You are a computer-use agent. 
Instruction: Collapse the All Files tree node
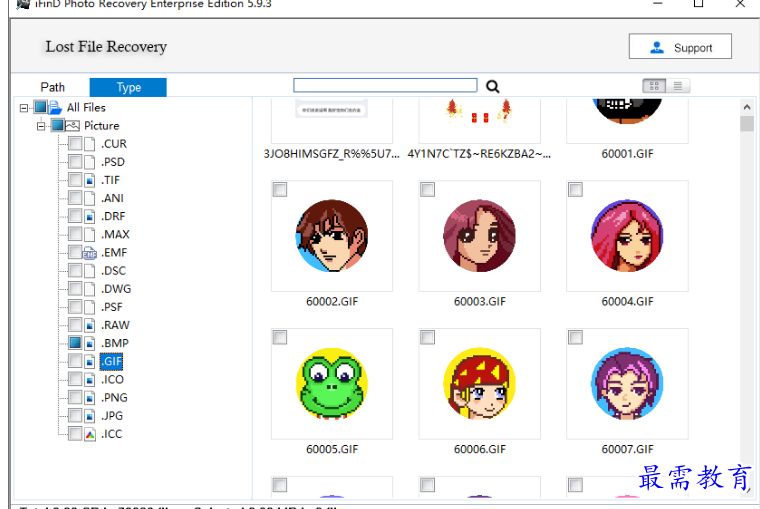pyautogui.click(x=24, y=108)
